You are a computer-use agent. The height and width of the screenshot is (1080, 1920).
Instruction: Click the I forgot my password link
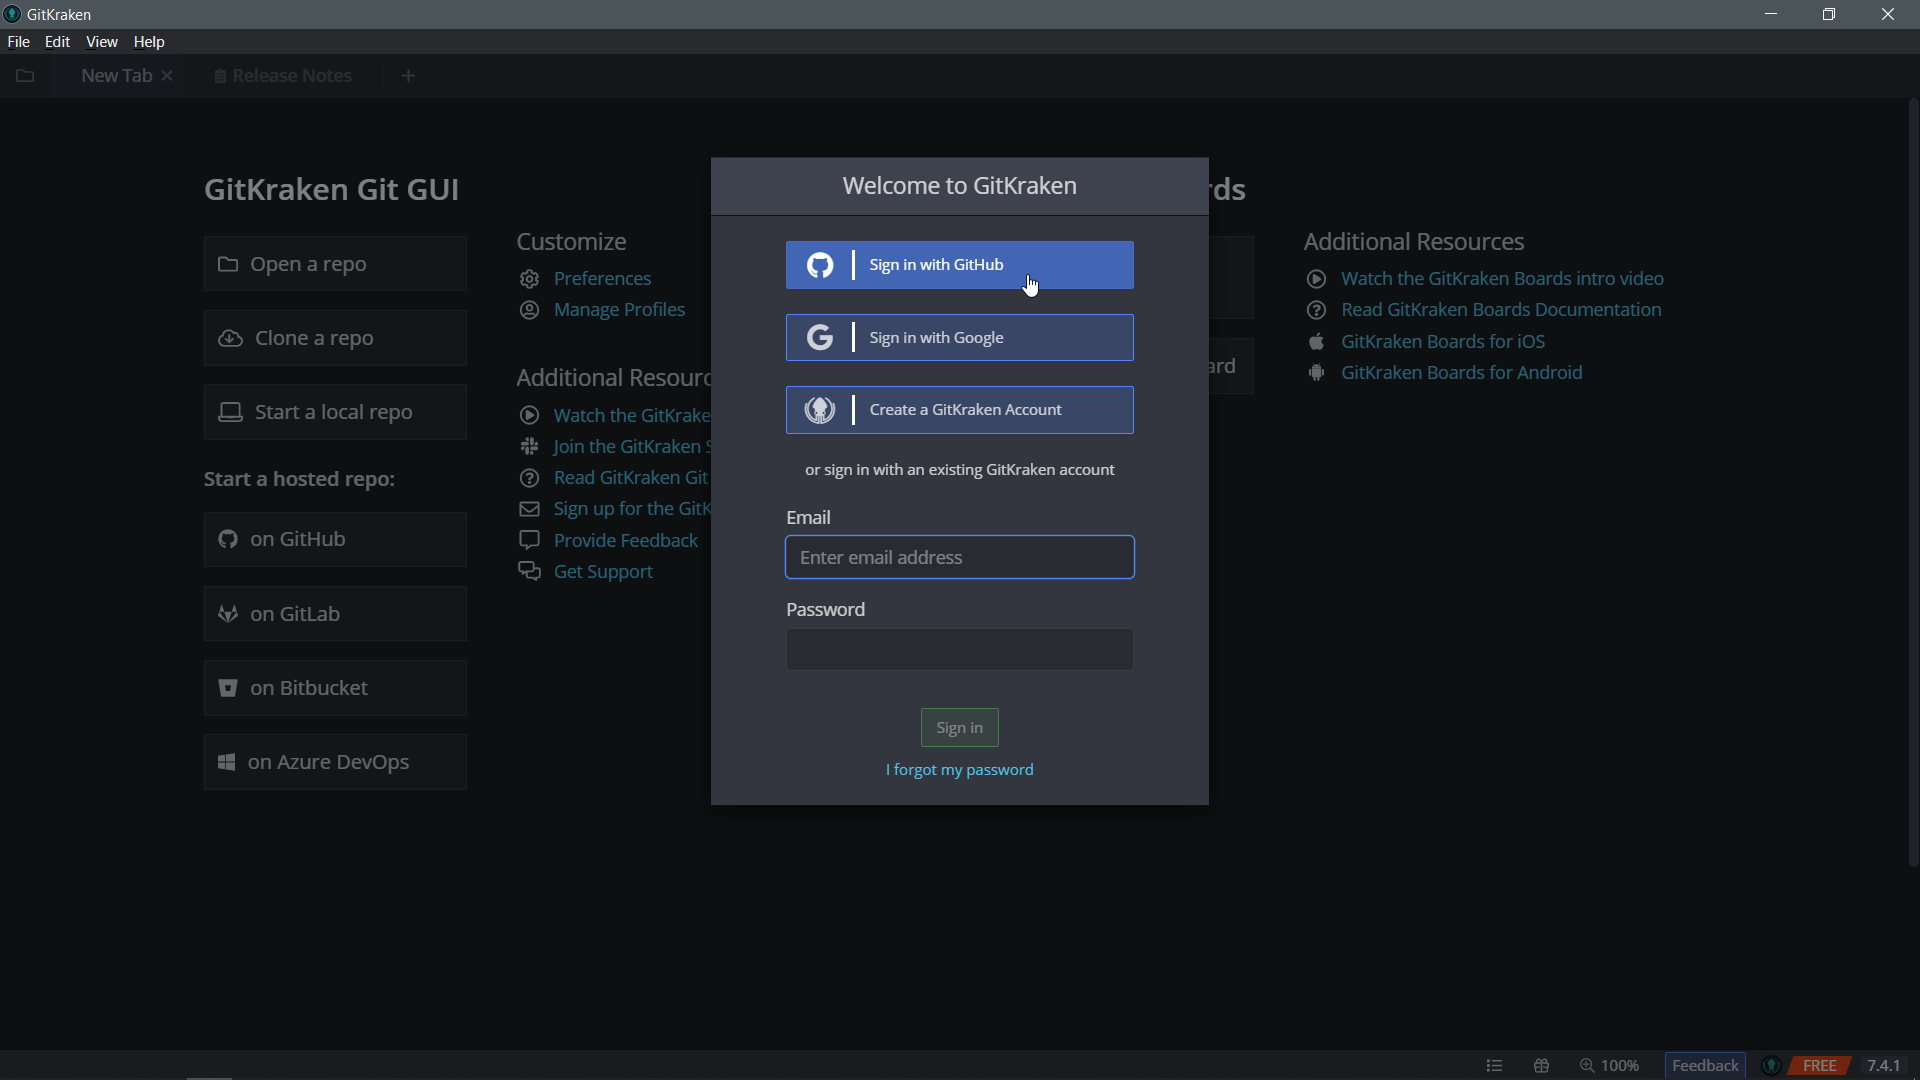click(x=959, y=769)
